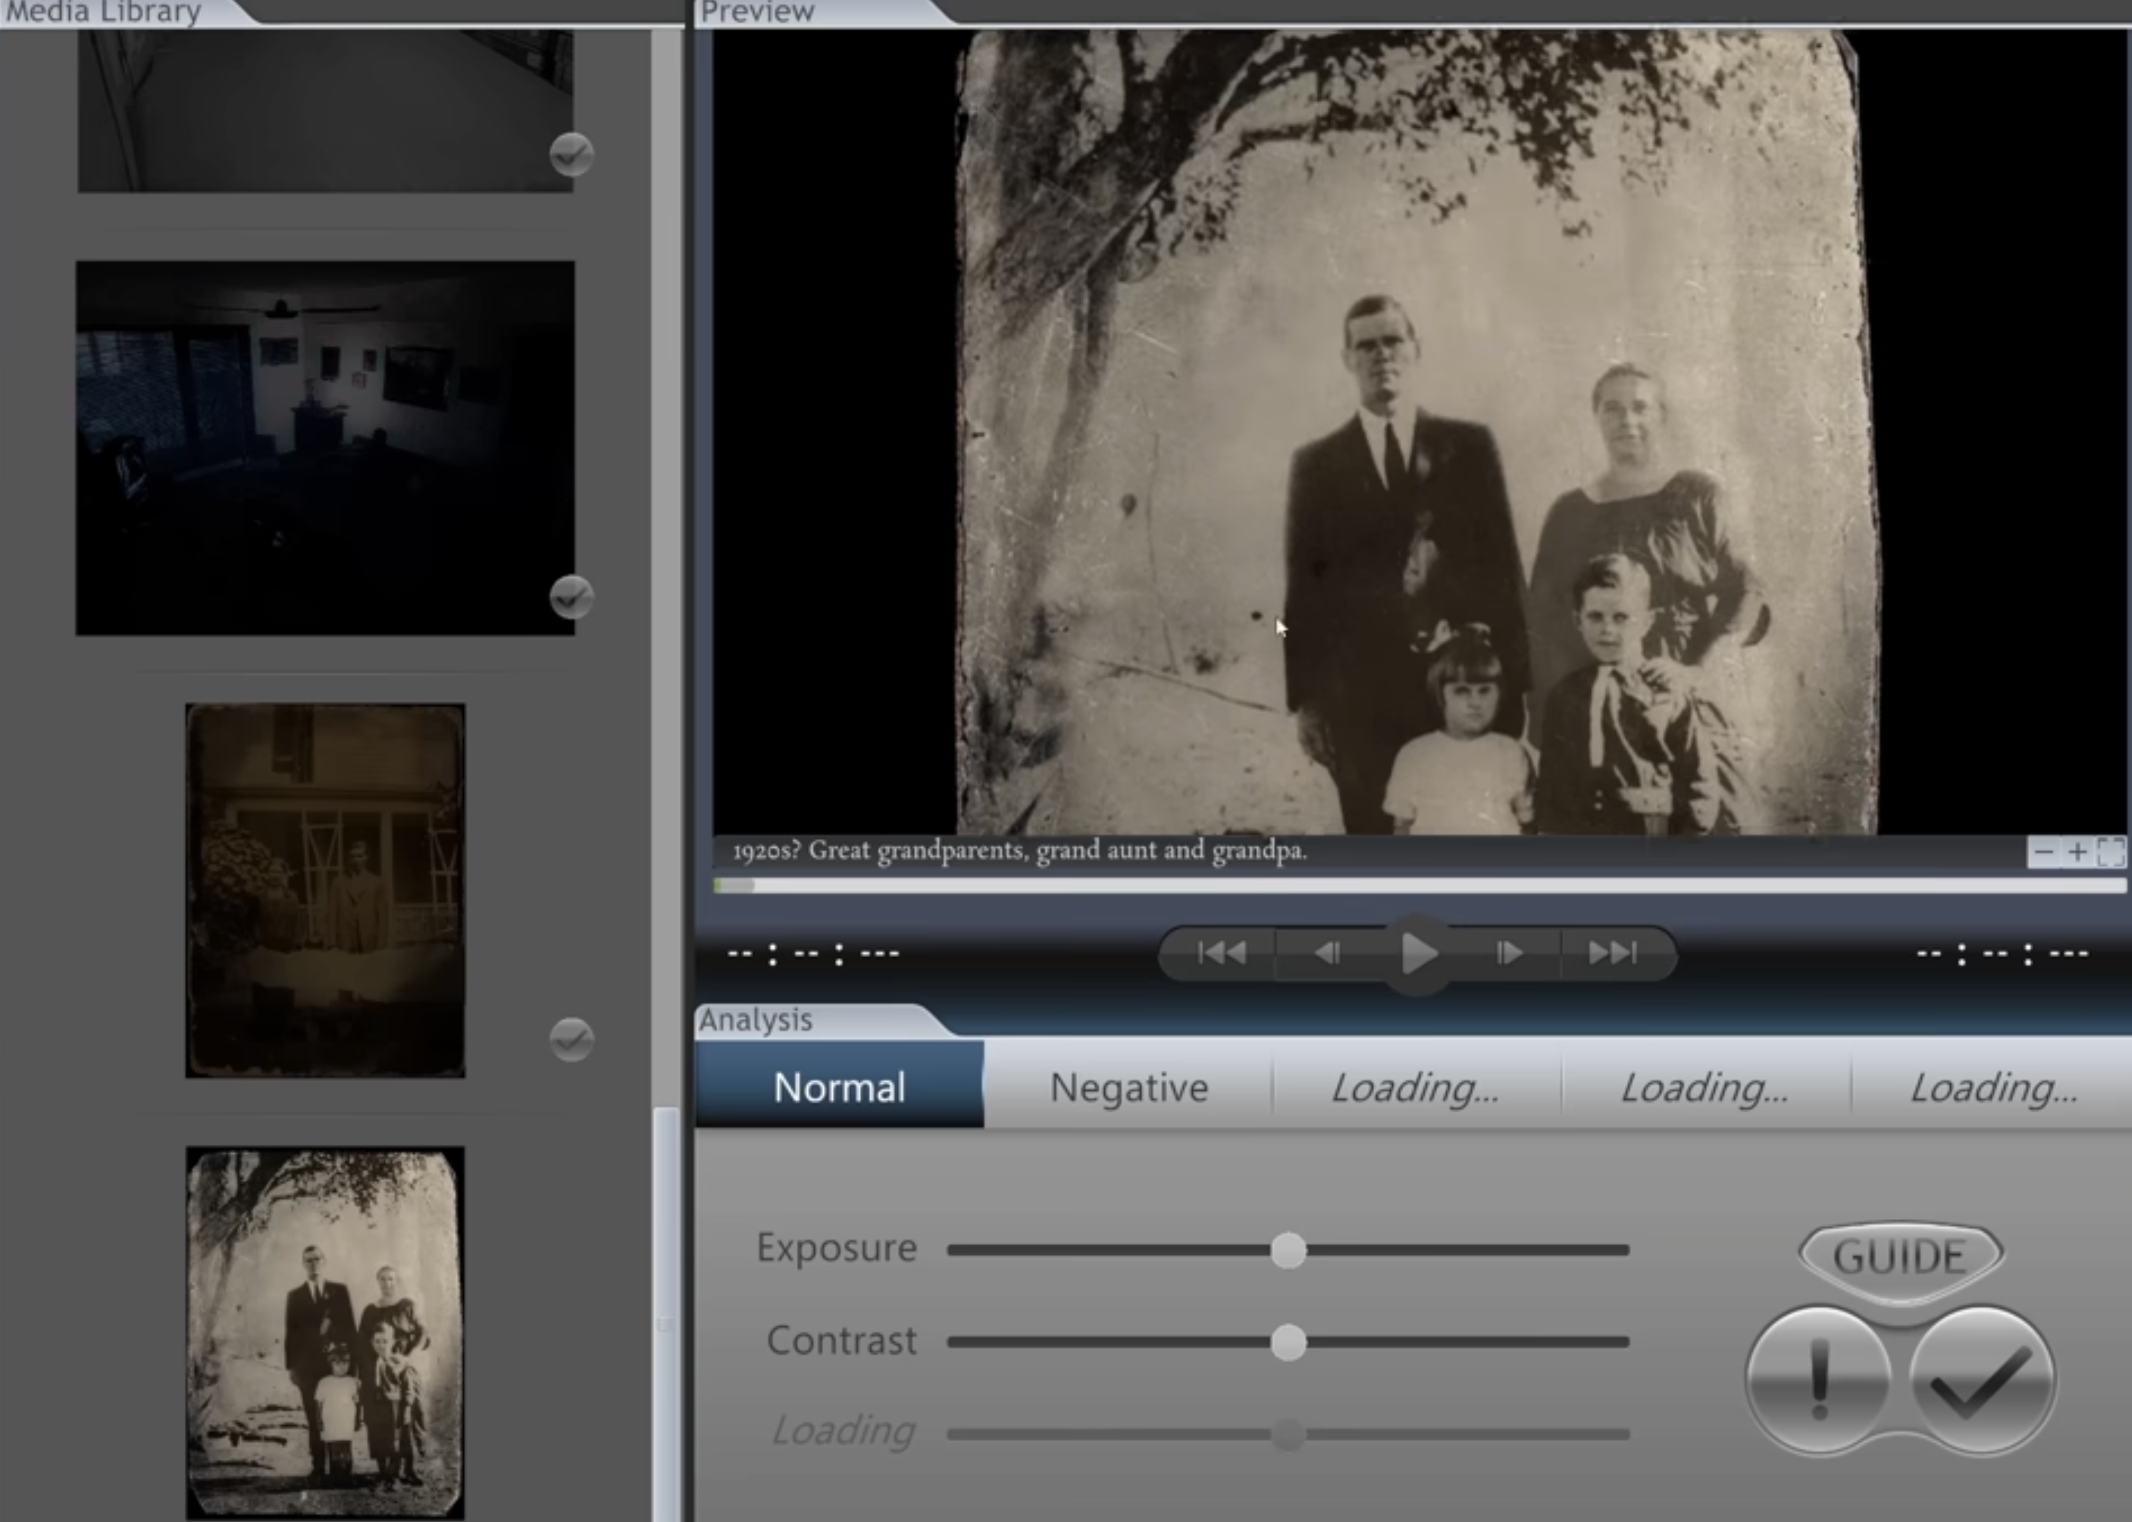
Task: Zoom in the preview with the plus icon
Action: [x=2077, y=852]
